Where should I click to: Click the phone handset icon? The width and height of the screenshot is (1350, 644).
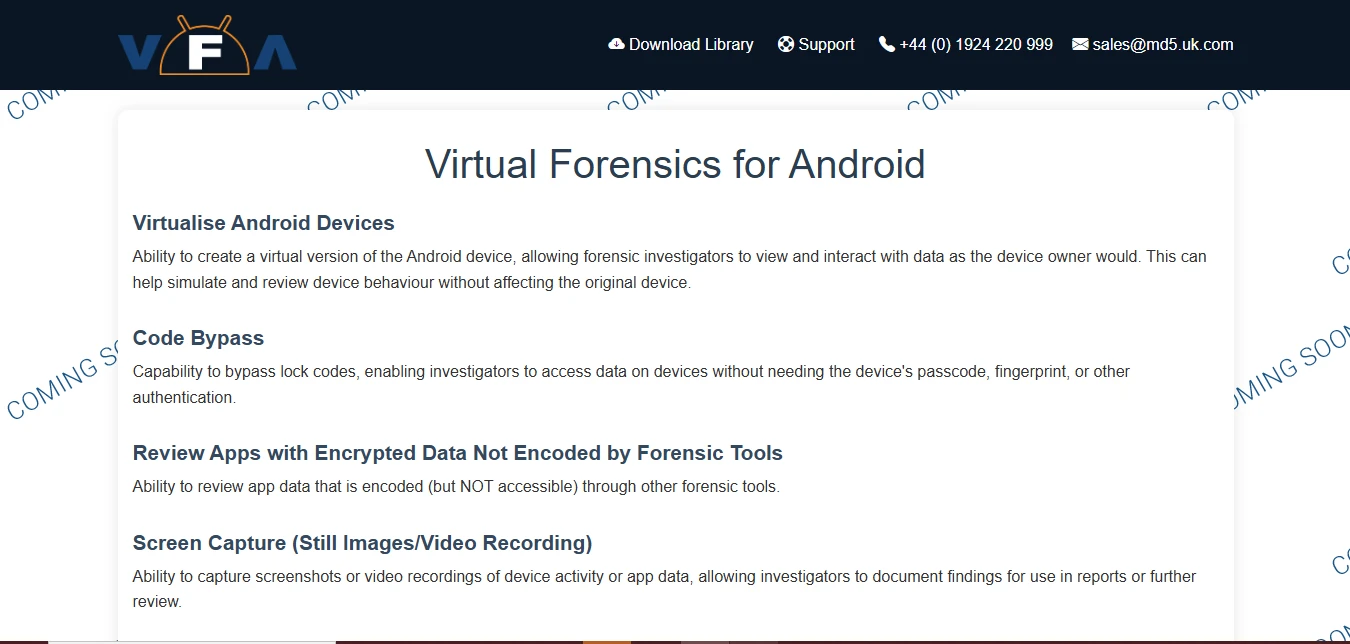coord(886,44)
